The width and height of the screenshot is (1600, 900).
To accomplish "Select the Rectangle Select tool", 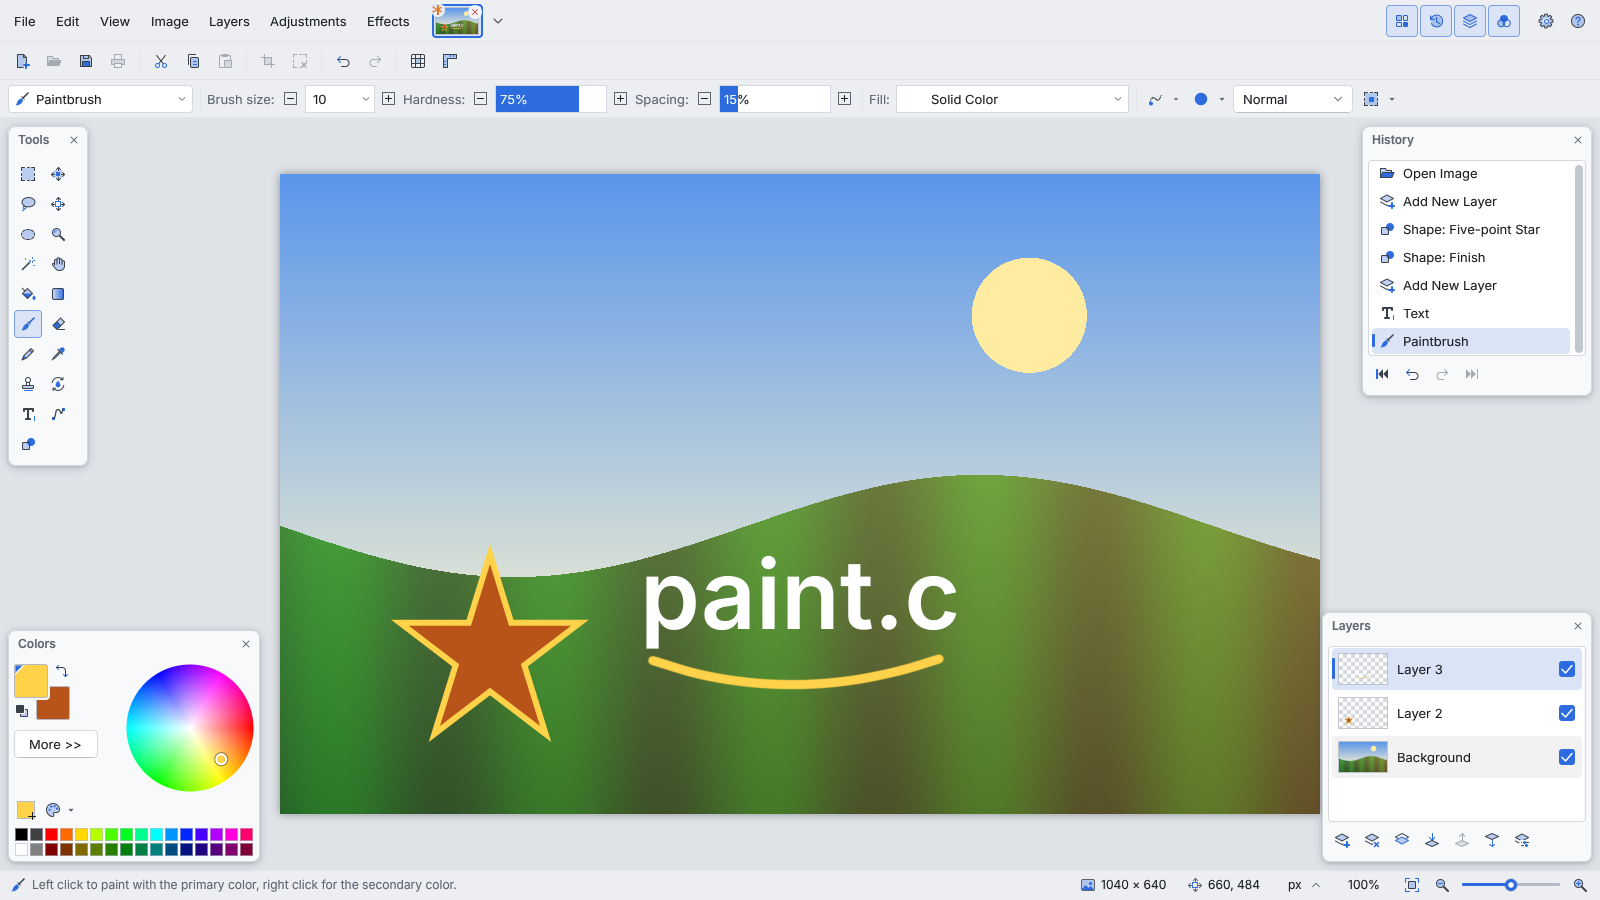I will (28, 174).
